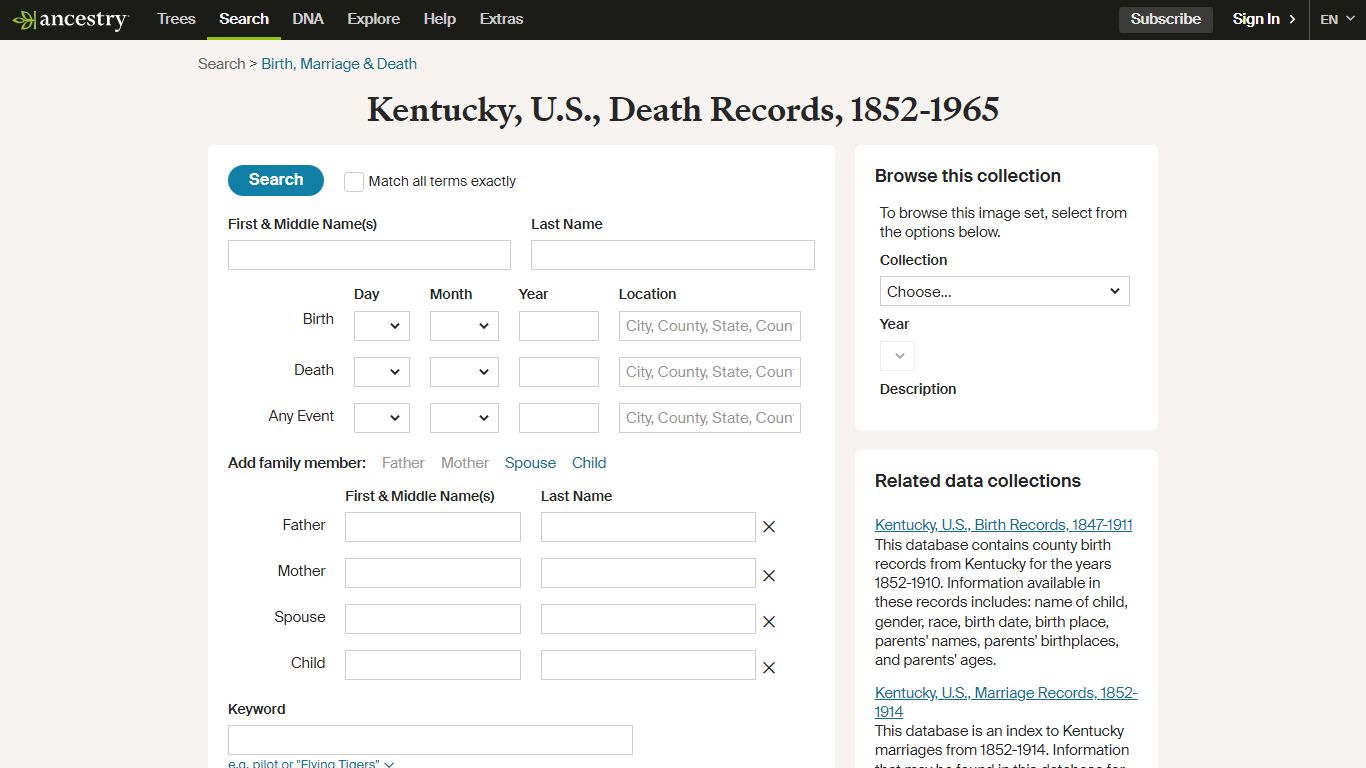1366x768 pixels.
Task: Focus the Any Event location field
Action: click(x=710, y=418)
